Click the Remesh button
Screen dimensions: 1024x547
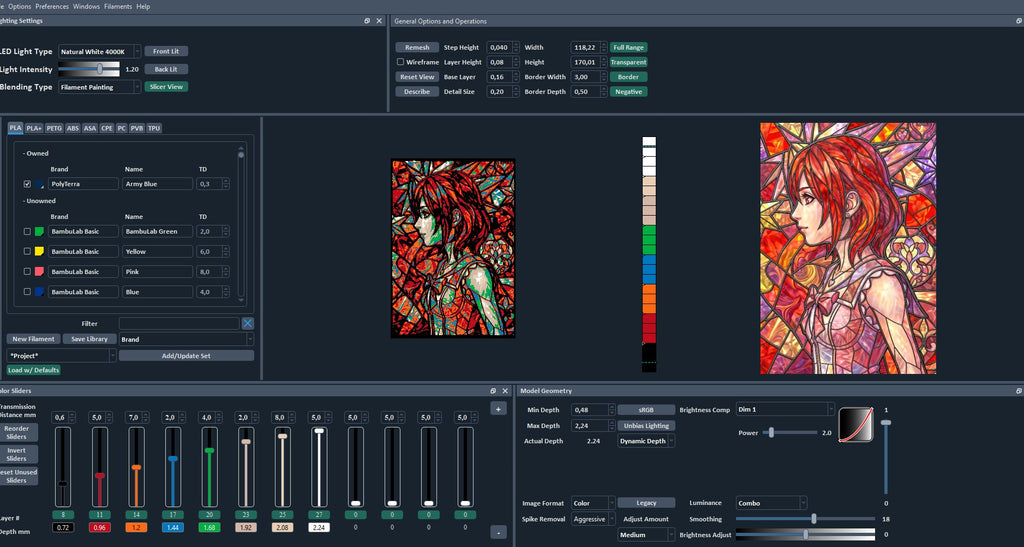pyautogui.click(x=417, y=48)
